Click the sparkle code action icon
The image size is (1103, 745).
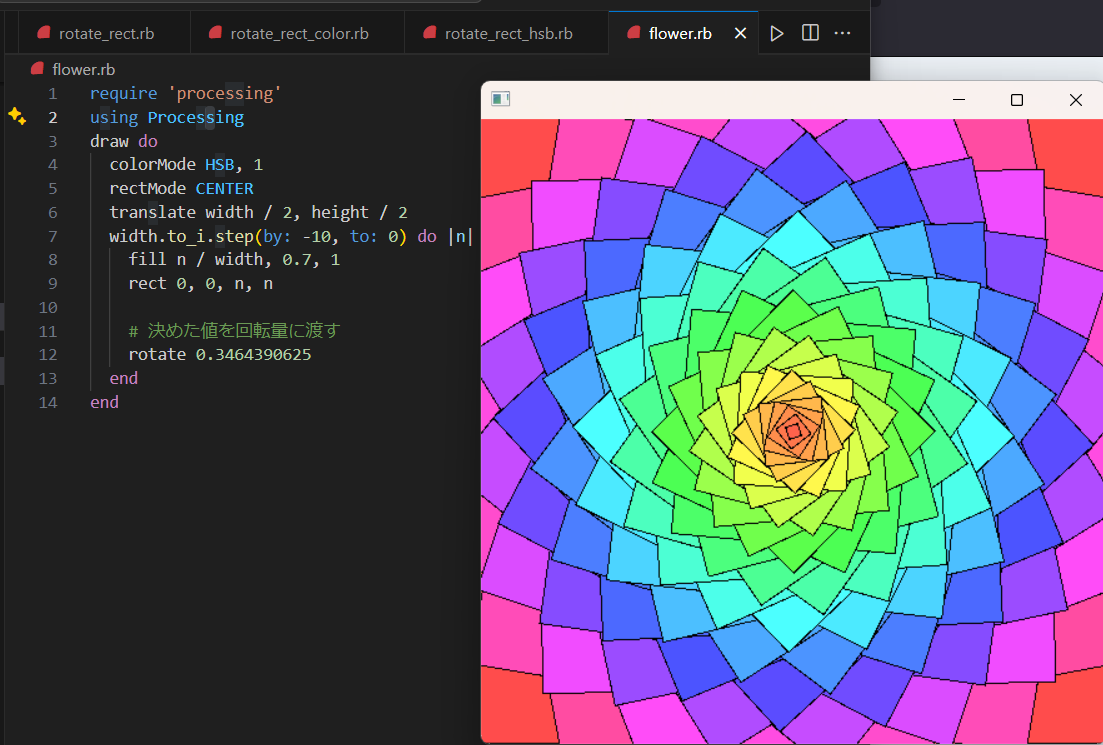click(17, 117)
